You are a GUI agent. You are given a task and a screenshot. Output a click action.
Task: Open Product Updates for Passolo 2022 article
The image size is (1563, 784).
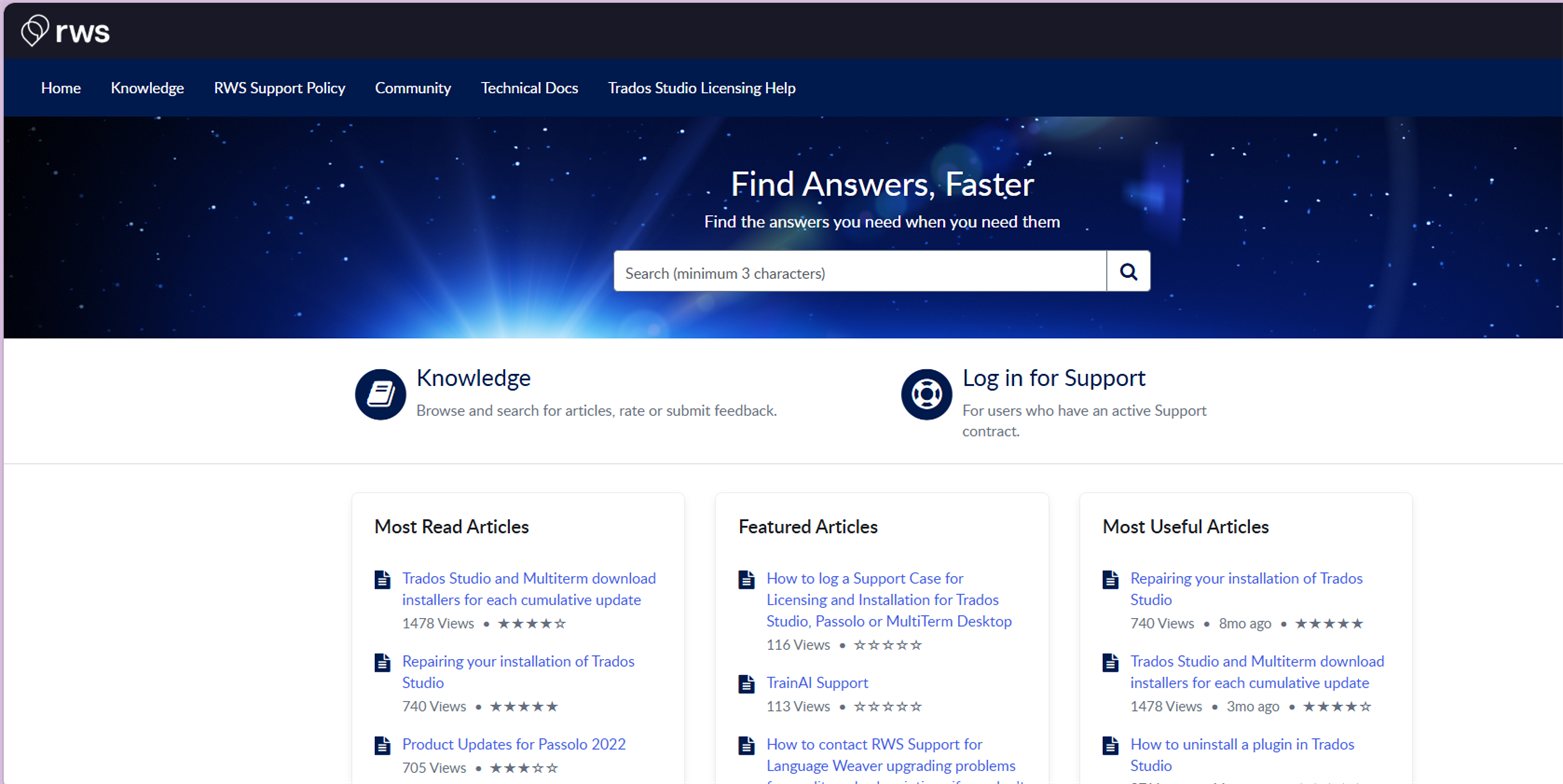tap(513, 744)
